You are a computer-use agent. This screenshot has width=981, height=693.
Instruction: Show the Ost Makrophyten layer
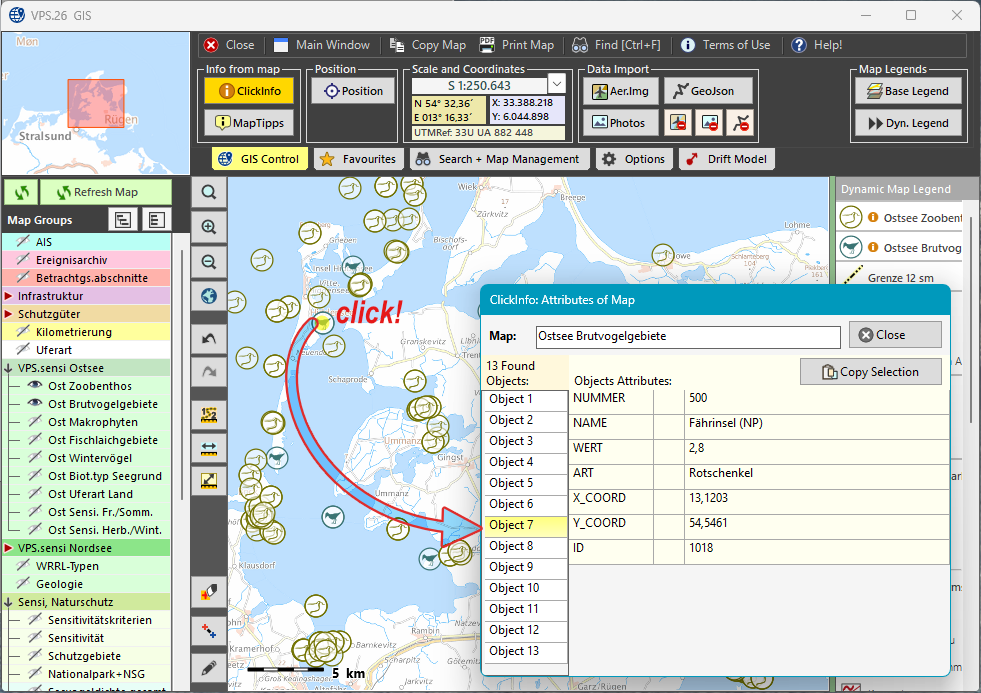coord(35,422)
